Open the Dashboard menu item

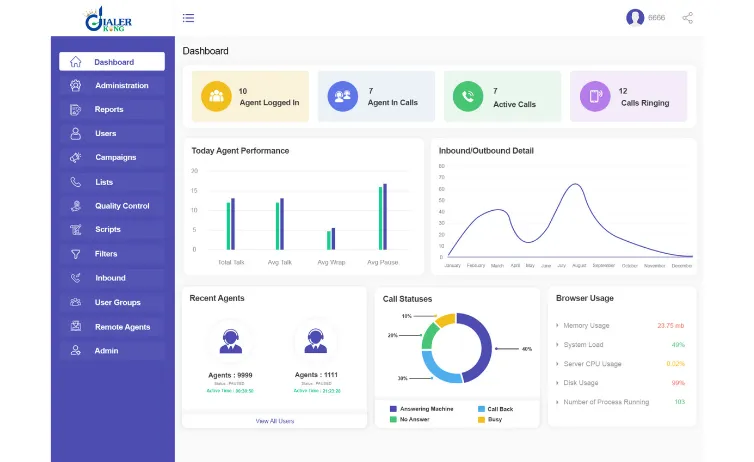click(112, 62)
